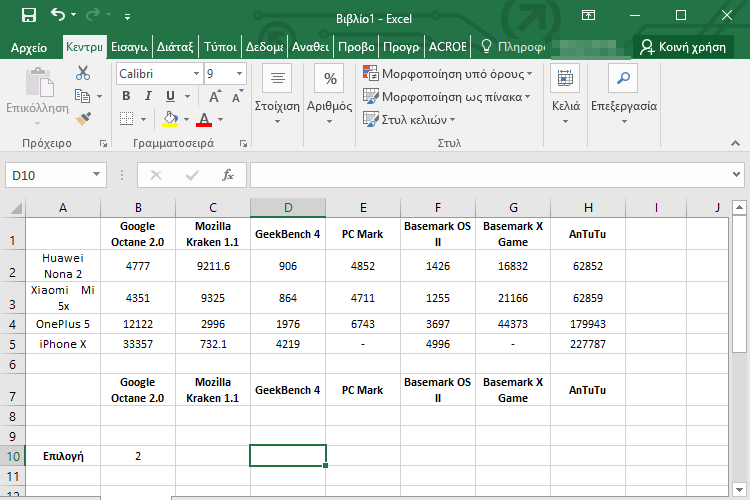Click the Κοινή χρήση share button
Image resolution: width=750 pixels, height=500 pixels.
[x=683, y=47]
